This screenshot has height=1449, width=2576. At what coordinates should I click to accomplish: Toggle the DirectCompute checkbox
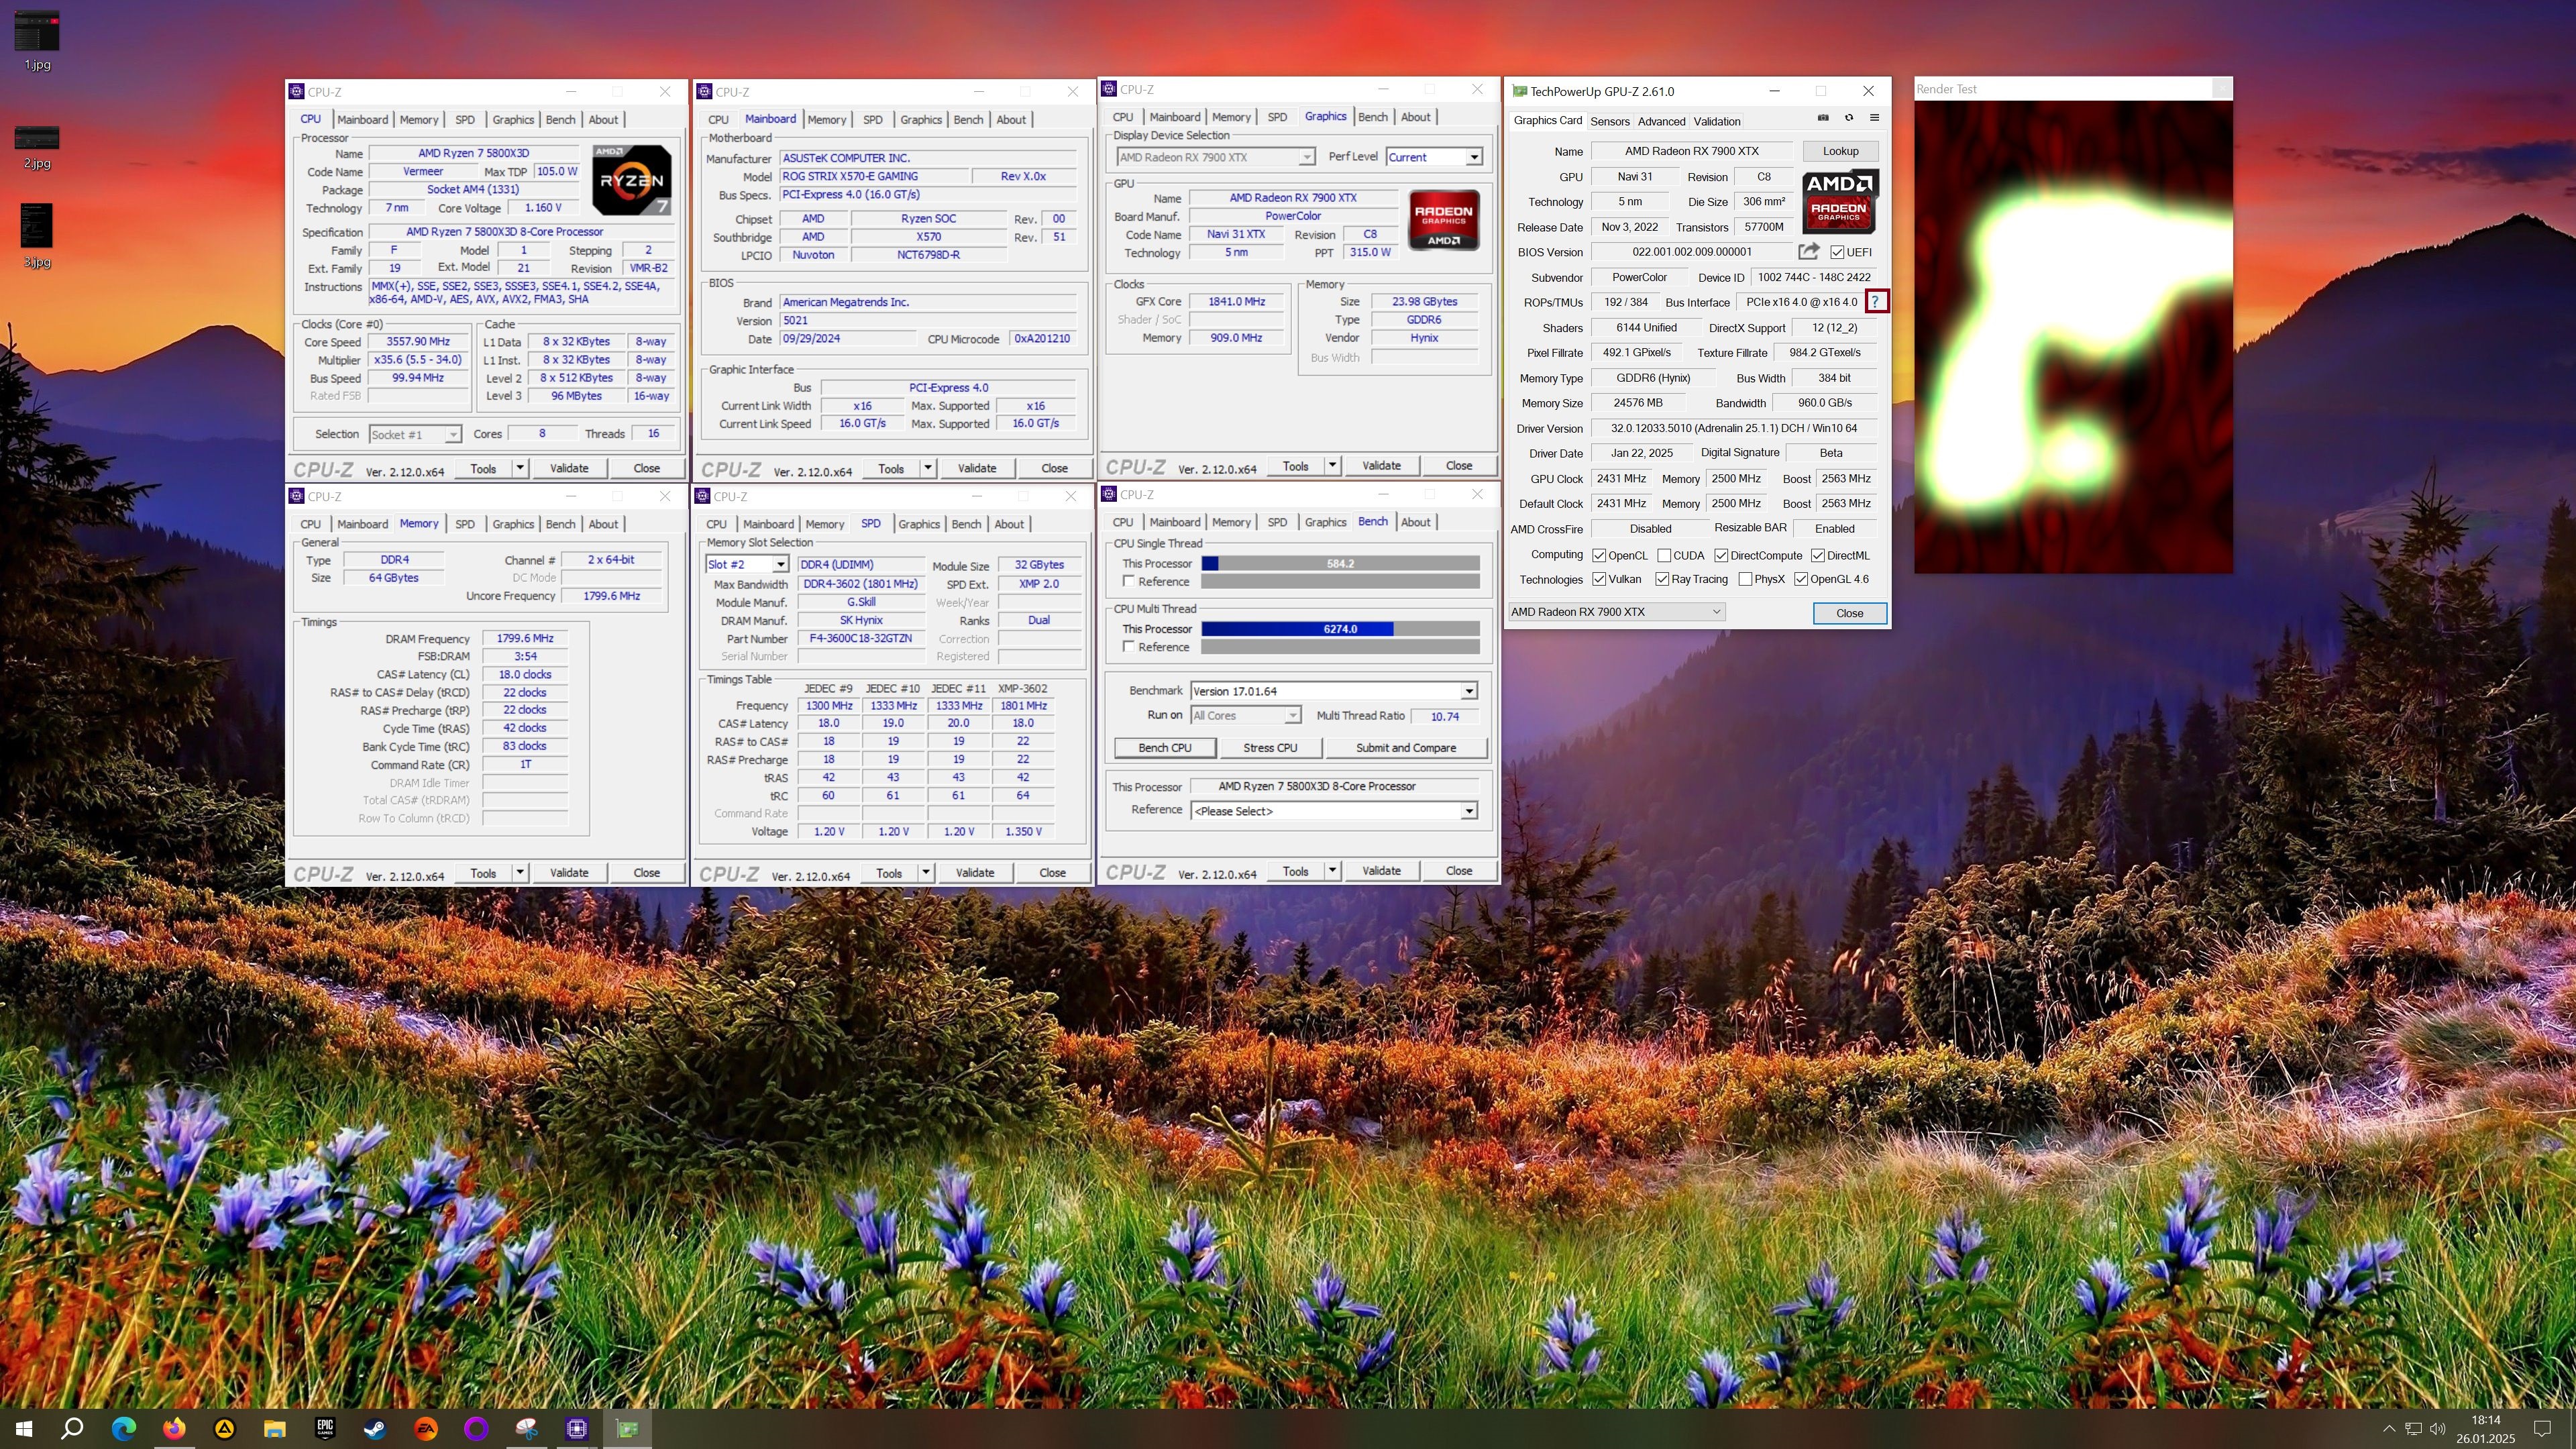click(x=1721, y=555)
